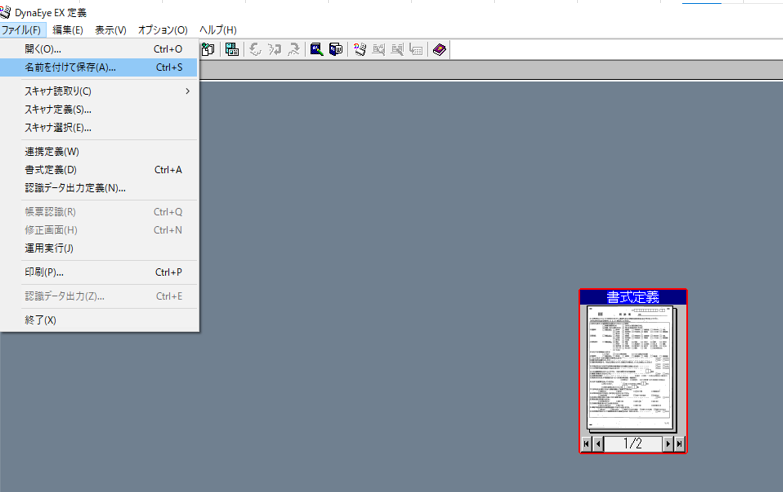Open the オプション(O) menu

click(163, 30)
